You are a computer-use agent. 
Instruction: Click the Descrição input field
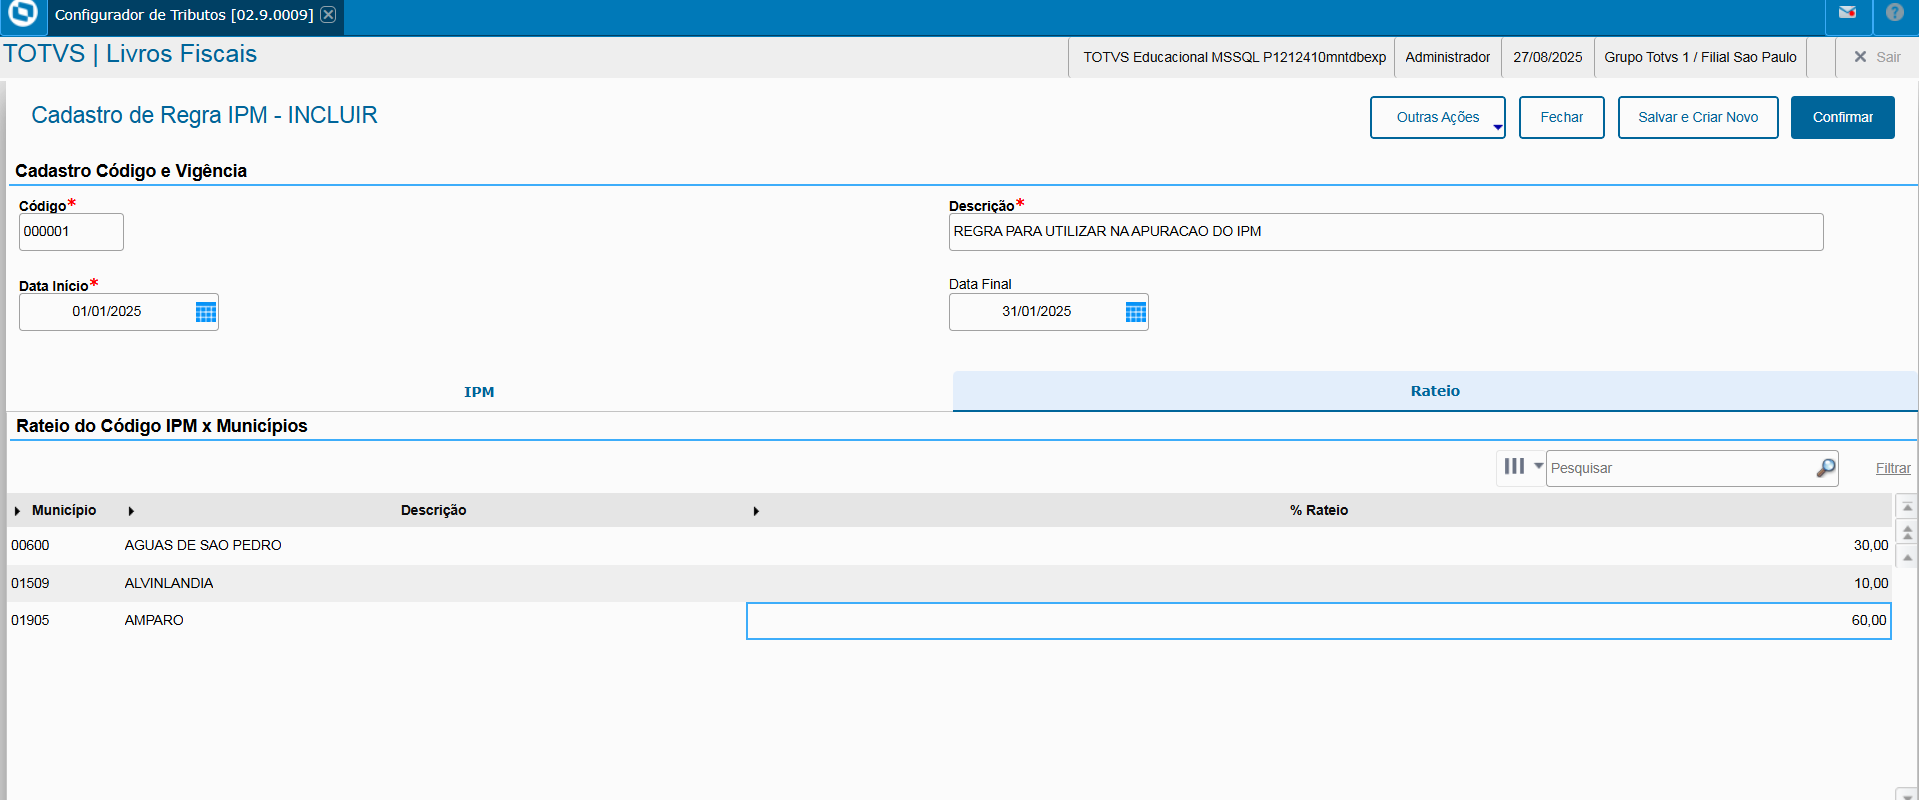tap(1386, 232)
